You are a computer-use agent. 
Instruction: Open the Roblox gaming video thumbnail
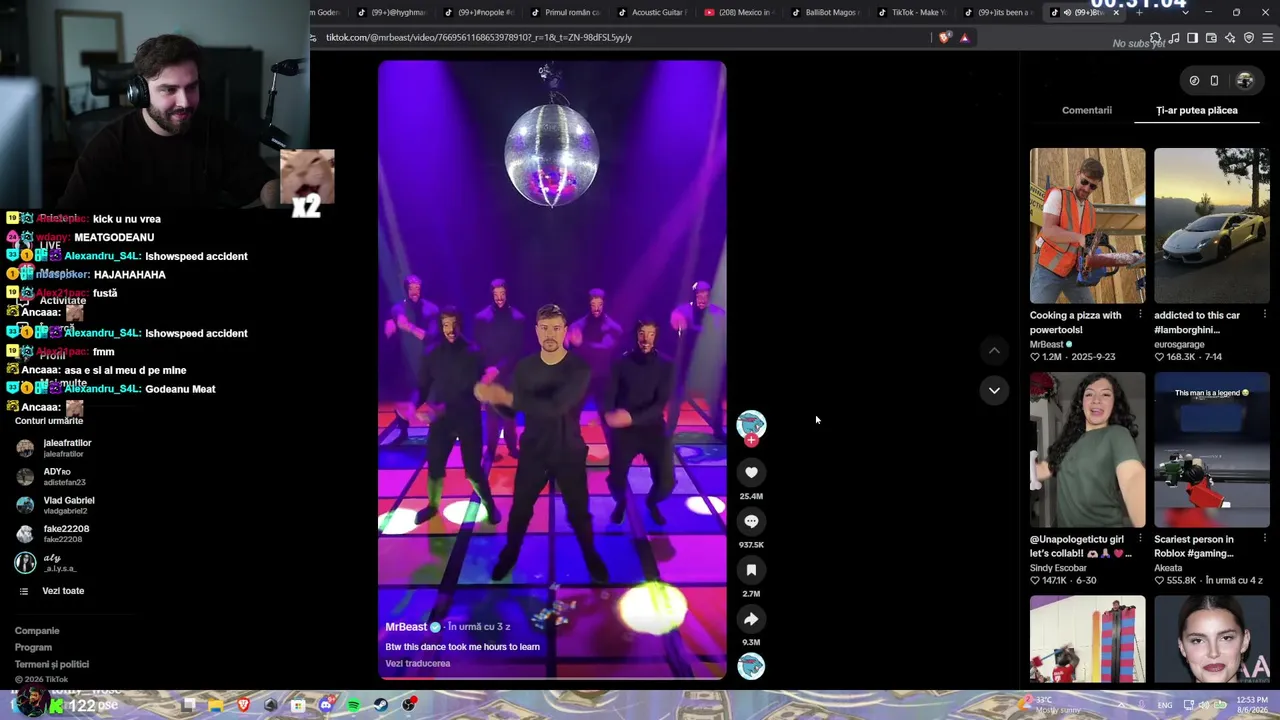(1212, 450)
